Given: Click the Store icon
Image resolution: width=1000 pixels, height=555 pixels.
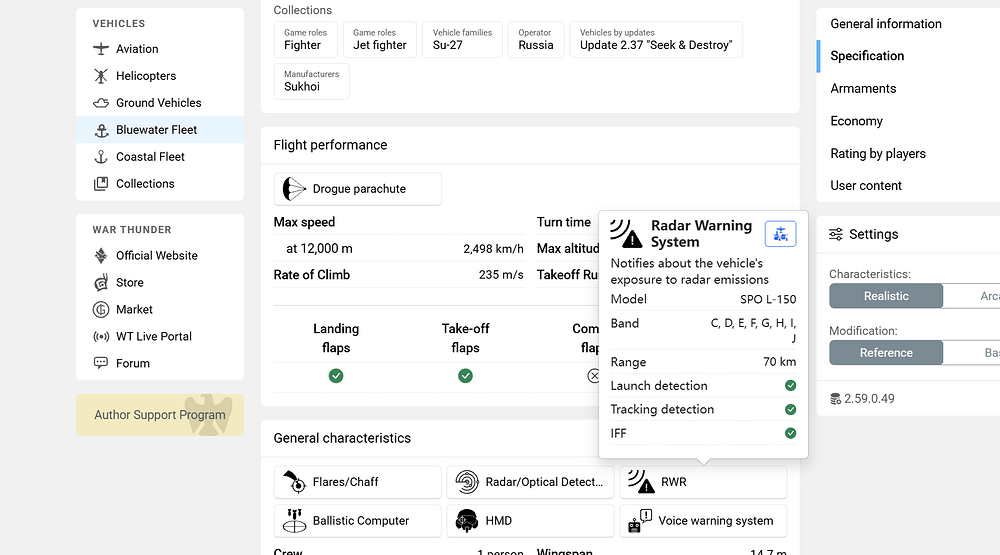Looking at the screenshot, I should [101, 283].
